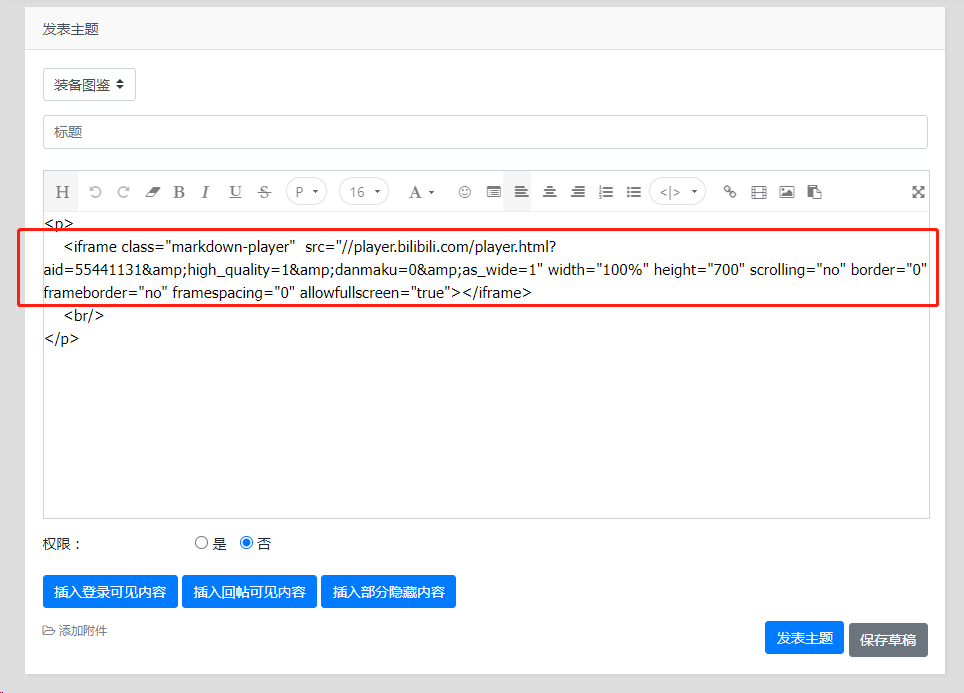Toggle underline formatting

[235, 192]
